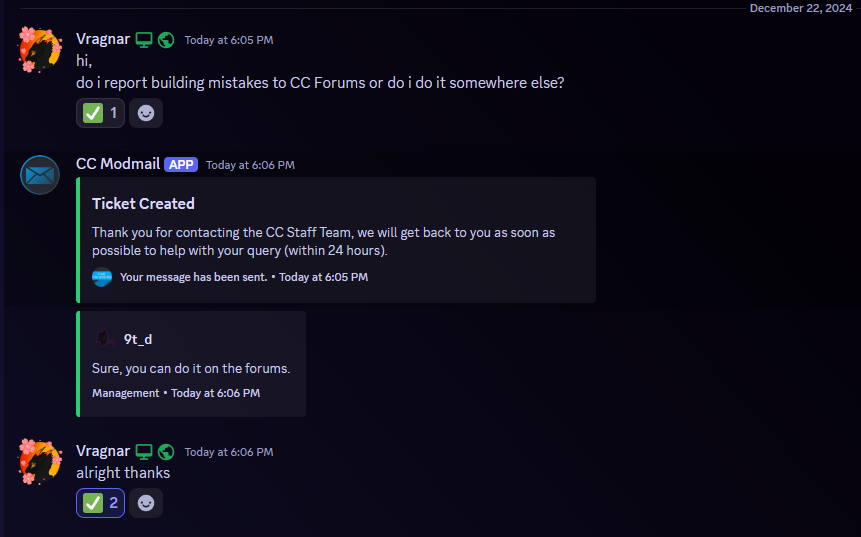Screen dimensions: 861x537
Task: Open the CC Modmail envelope avatar
Action: [x=40, y=175]
